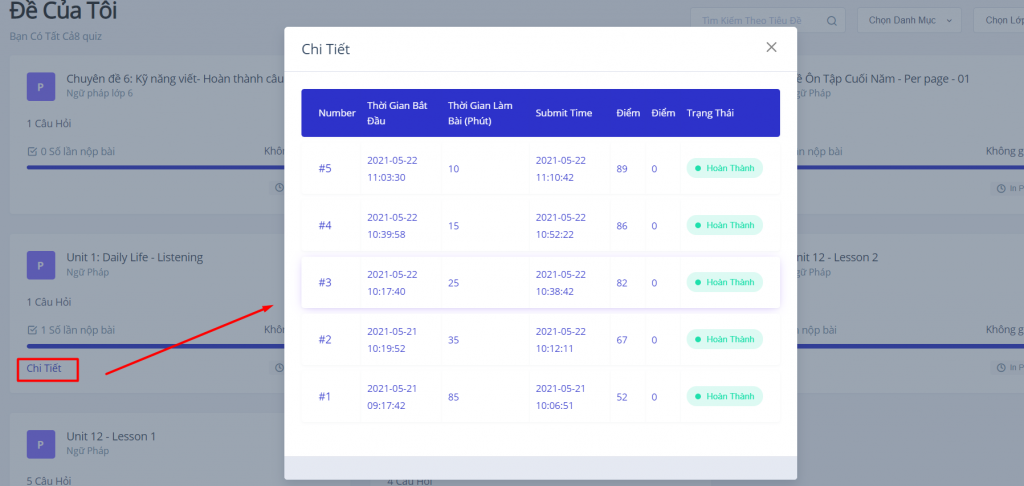
Task: Click the P icon of Unit 1: Daily Life
Action: [x=40, y=265]
